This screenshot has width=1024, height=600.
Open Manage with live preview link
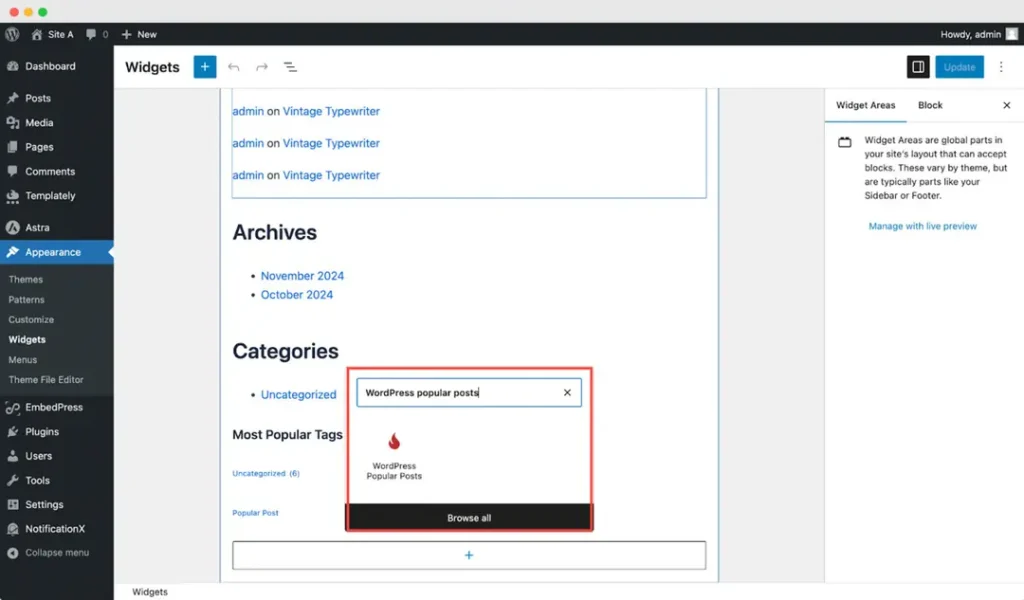click(x=922, y=226)
